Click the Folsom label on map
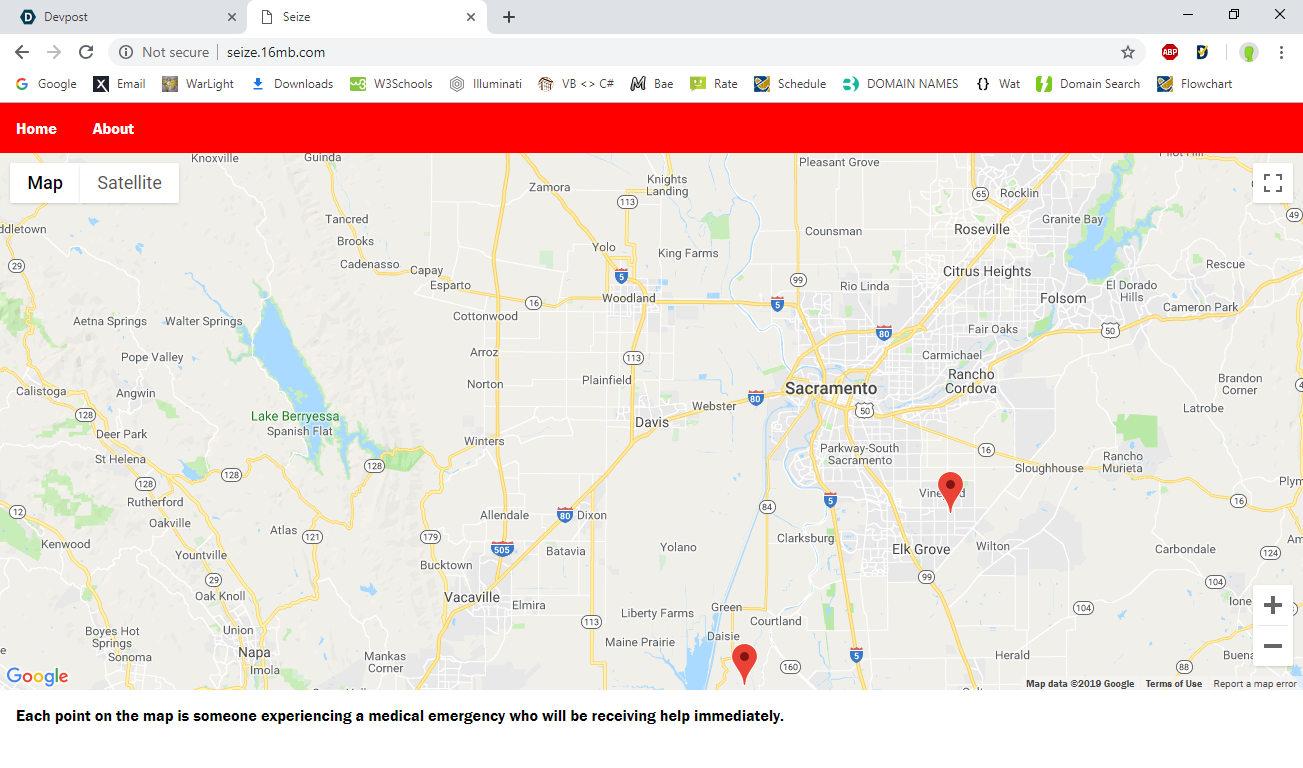The height and width of the screenshot is (768, 1303). pyautogui.click(x=1063, y=298)
